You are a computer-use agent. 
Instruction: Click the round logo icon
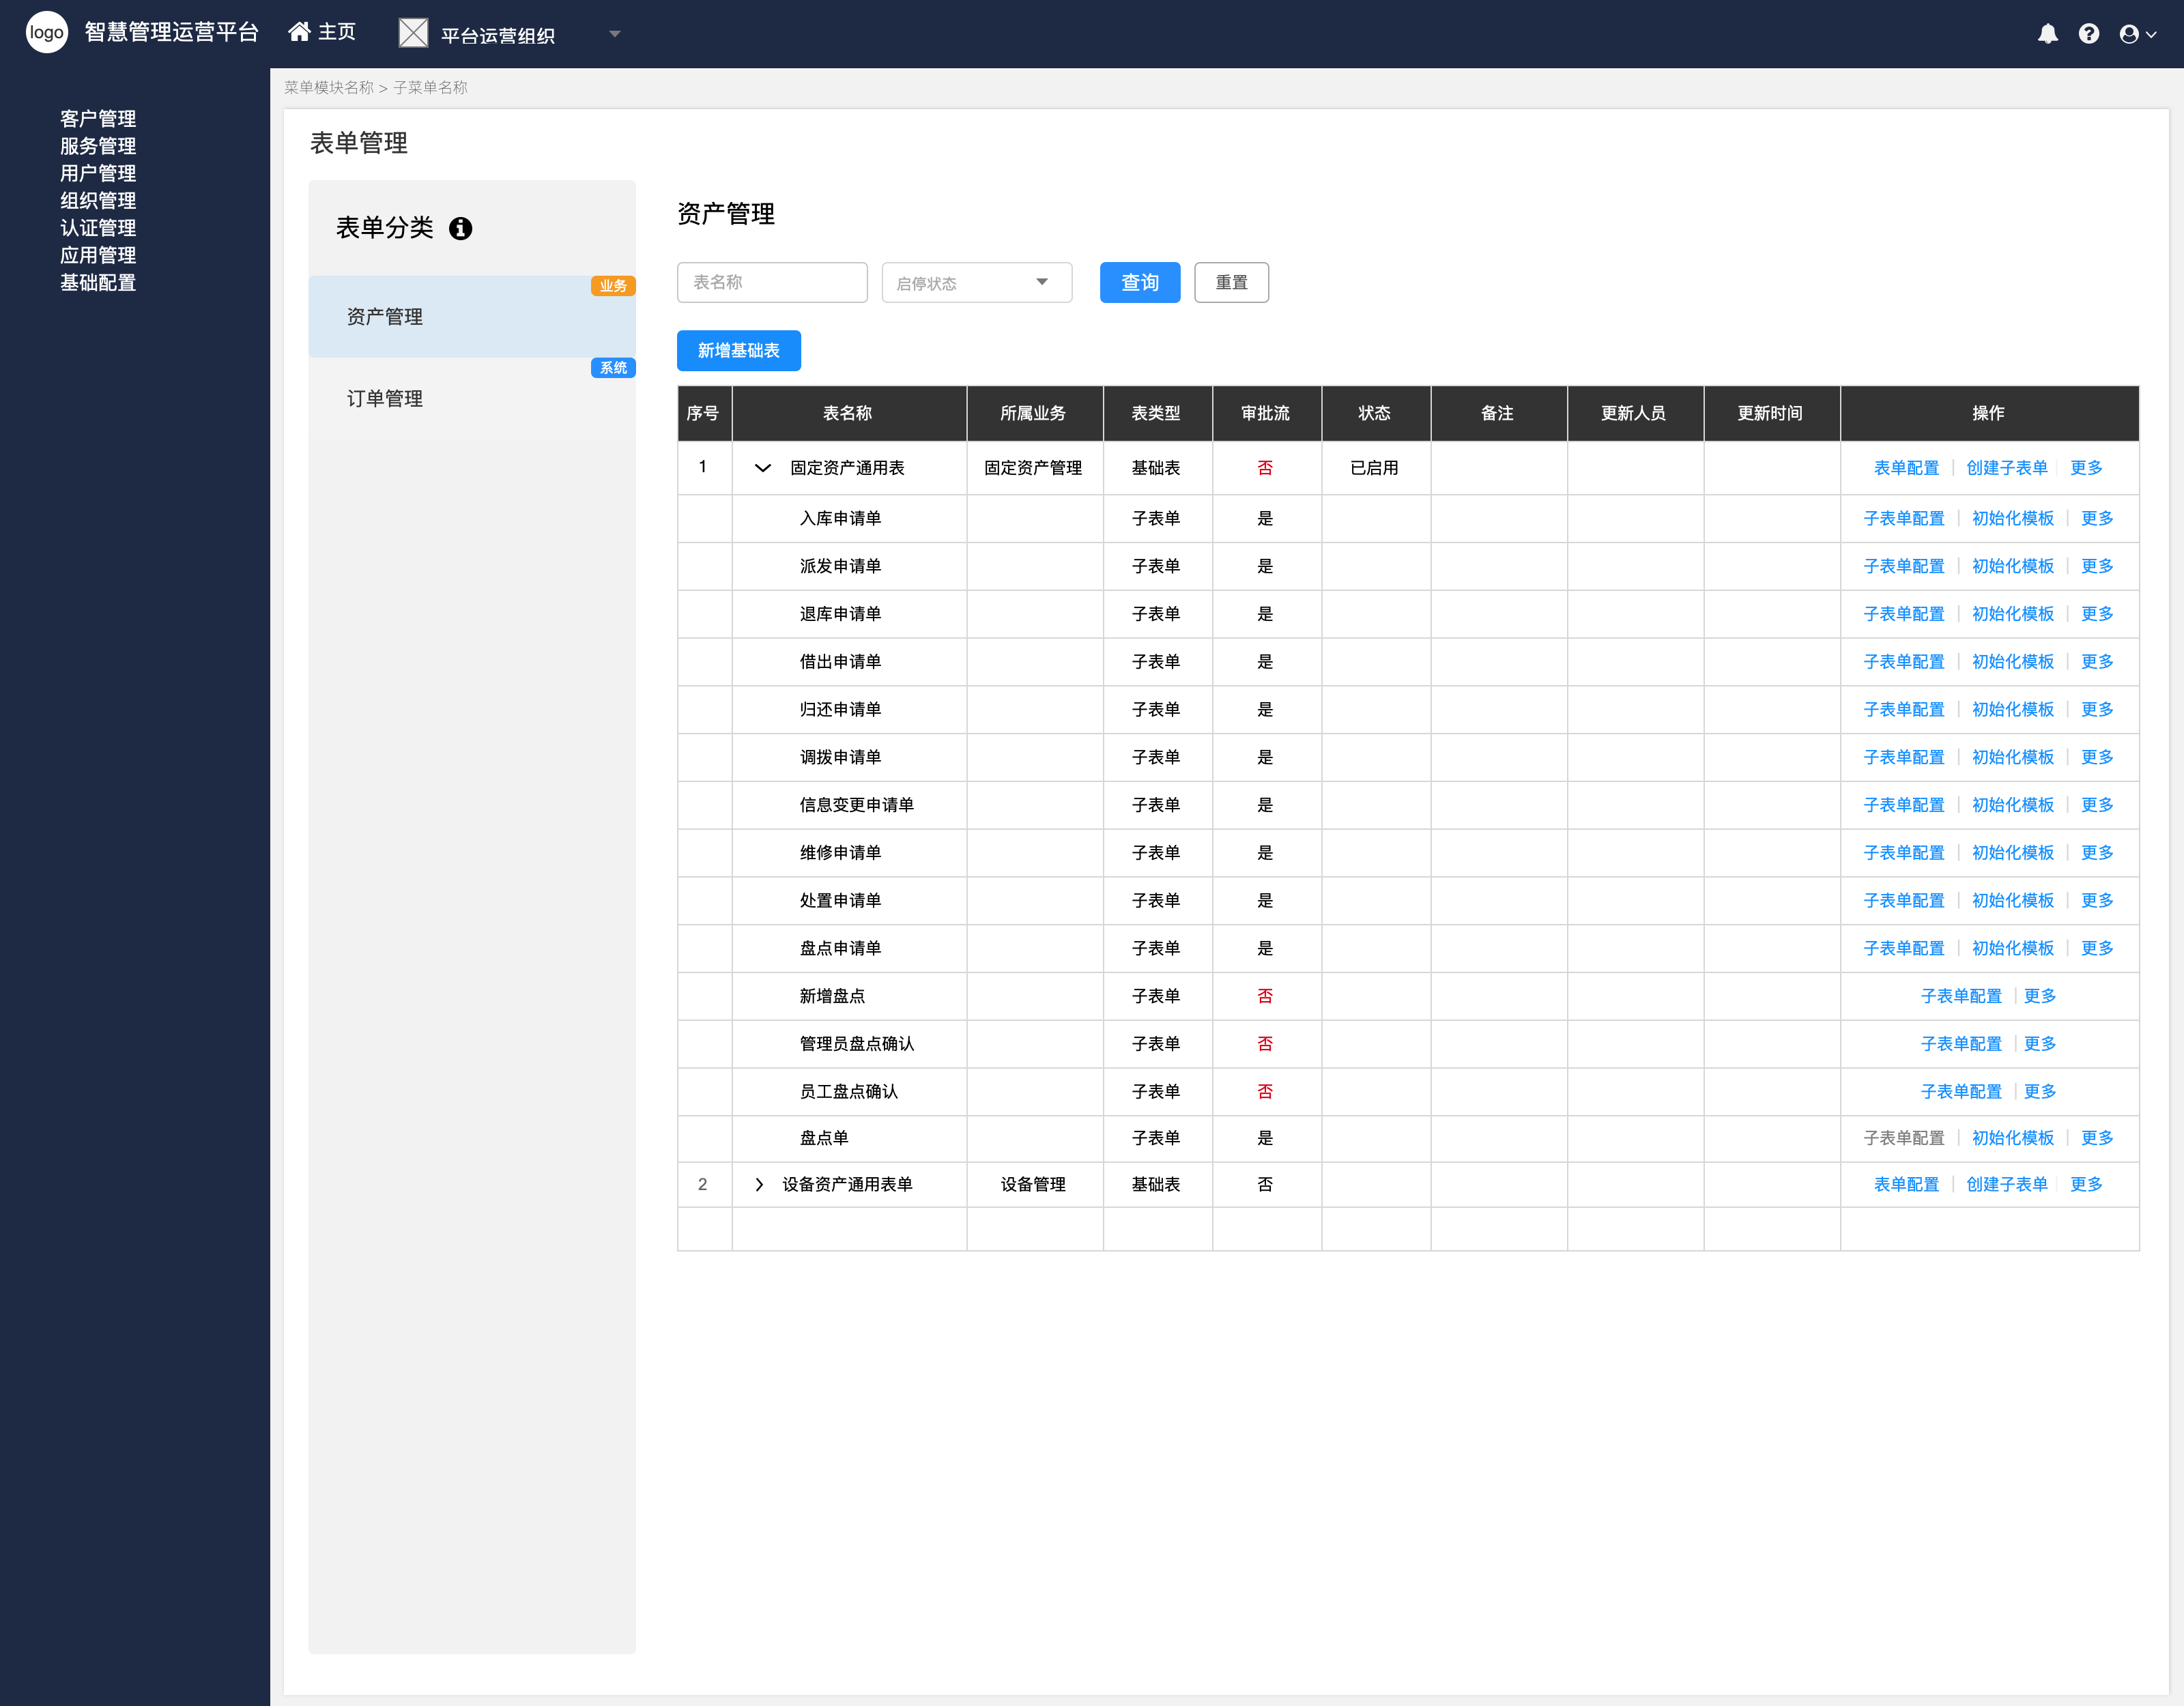pos(46,33)
